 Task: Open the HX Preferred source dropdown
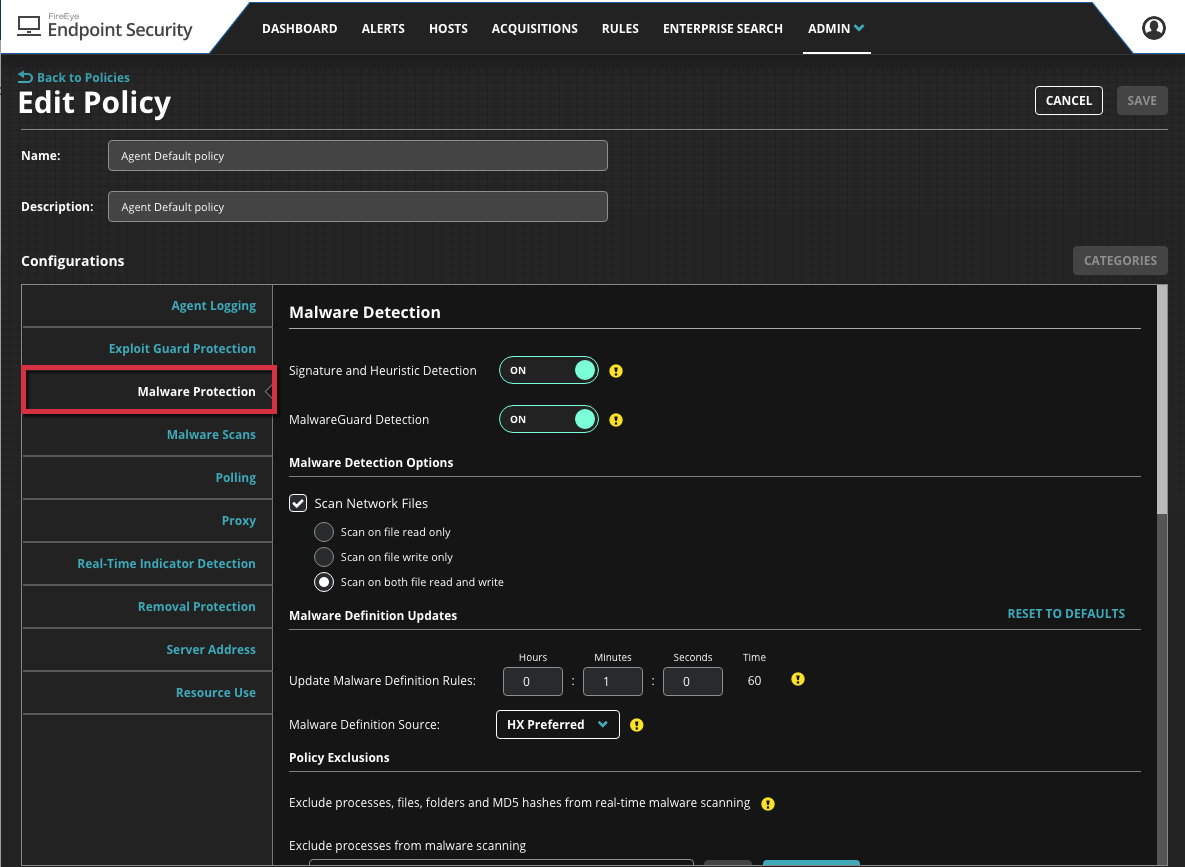click(558, 724)
